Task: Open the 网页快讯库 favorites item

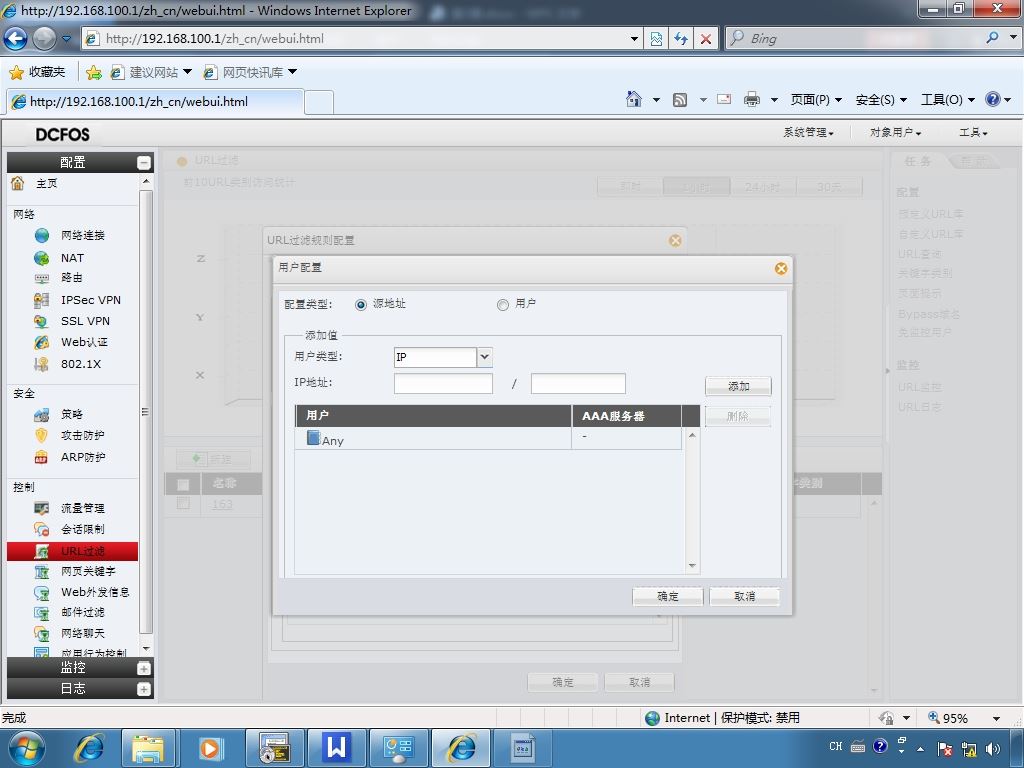Action: pos(250,72)
